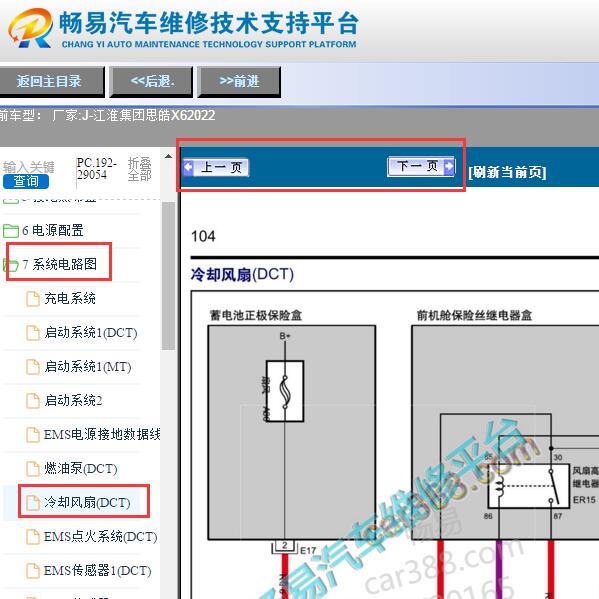Click the left arrow on 上一页
Image resolution: width=599 pixels, height=599 pixels.
point(188,167)
